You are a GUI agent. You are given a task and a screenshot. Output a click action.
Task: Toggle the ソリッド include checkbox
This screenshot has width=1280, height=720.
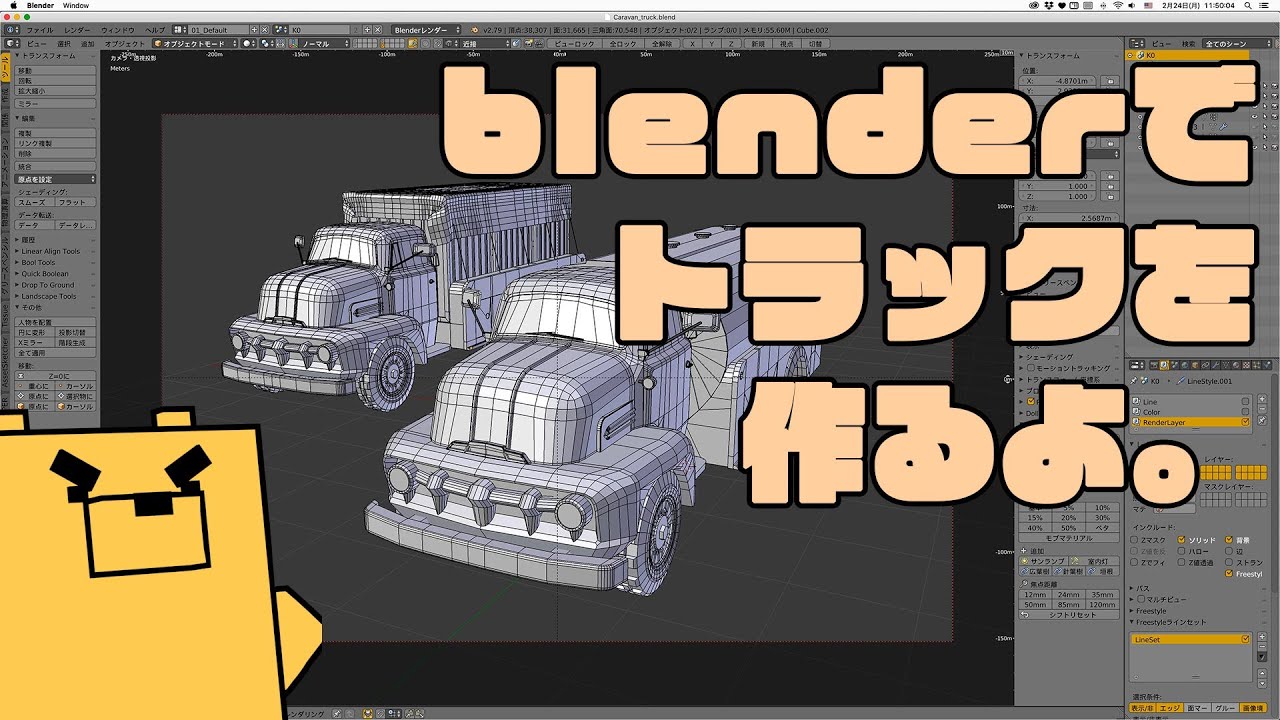(1182, 539)
